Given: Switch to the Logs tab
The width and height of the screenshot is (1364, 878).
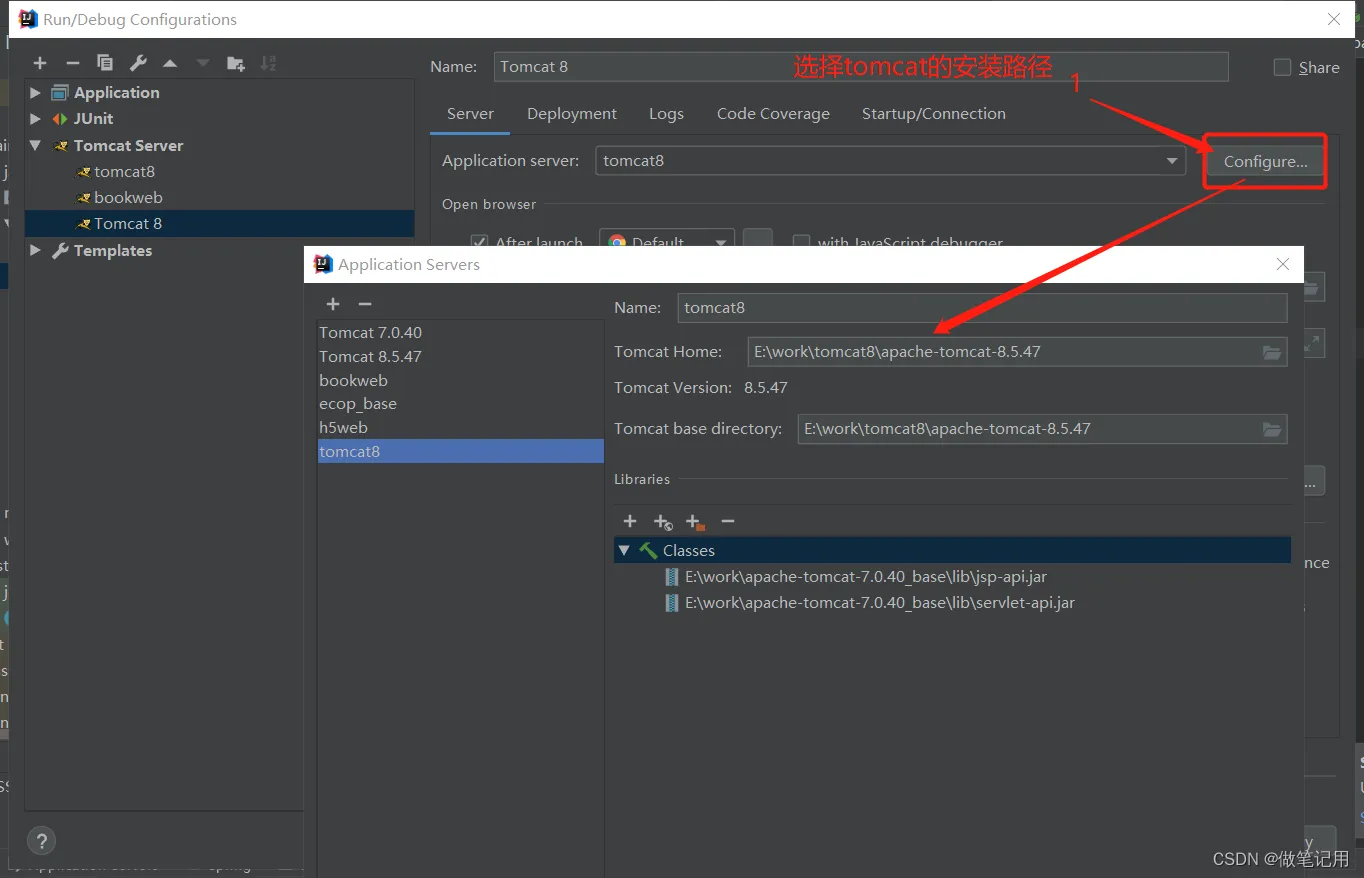Looking at the screenshot, I should (666, 114).
